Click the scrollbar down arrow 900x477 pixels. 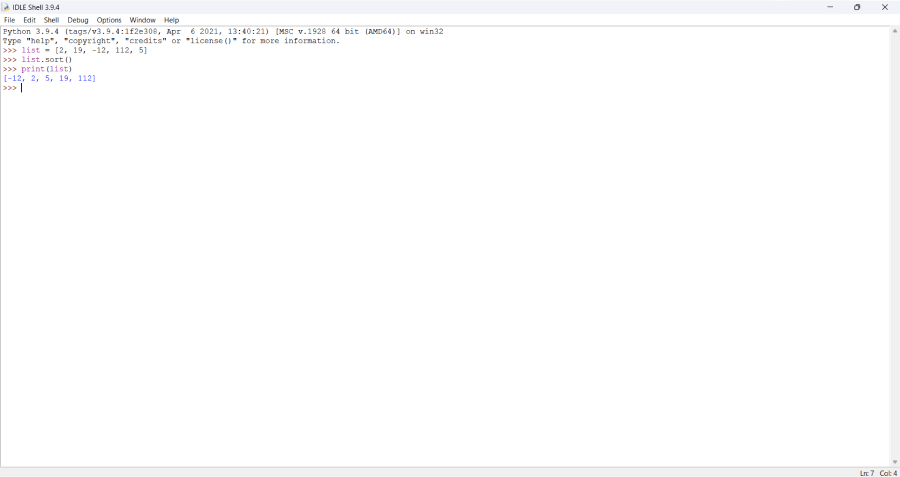(x=895, y=462)
